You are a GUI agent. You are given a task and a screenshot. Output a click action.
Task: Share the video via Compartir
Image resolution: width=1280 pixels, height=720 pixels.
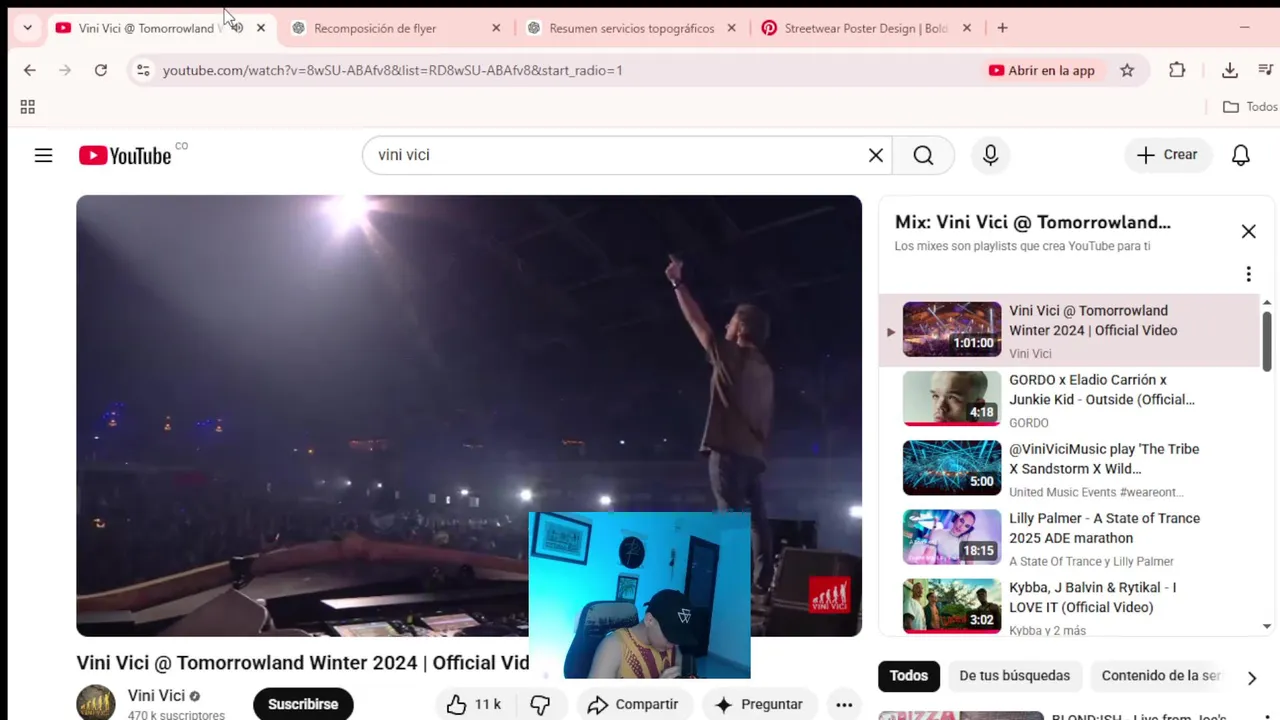(x=633, y=704)
